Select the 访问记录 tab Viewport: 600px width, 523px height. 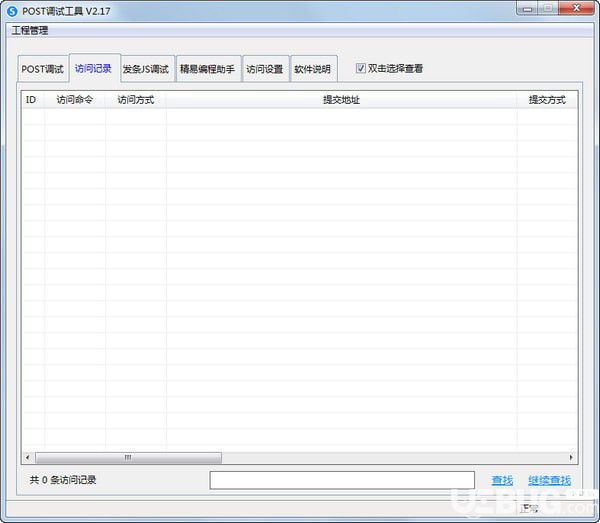(x=93, y=68)
